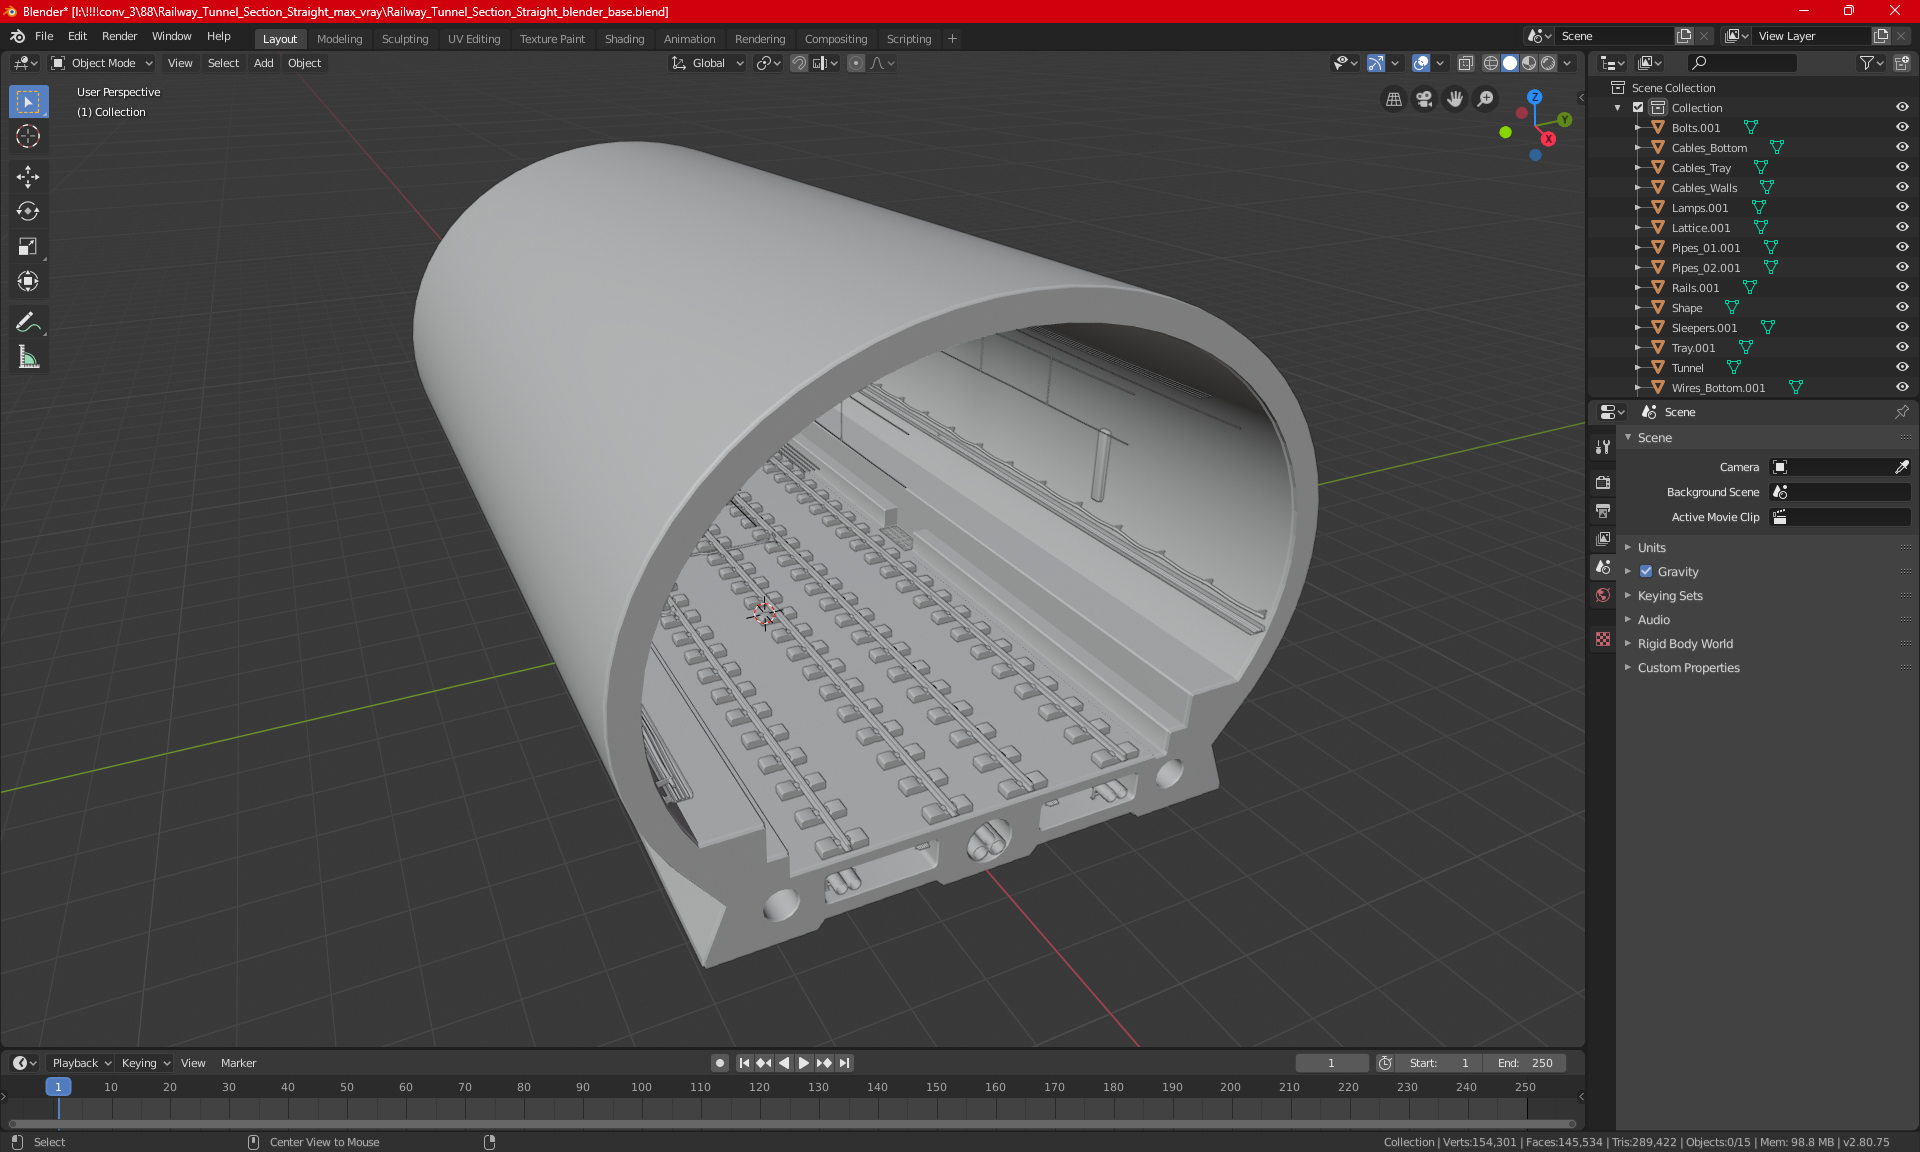Hide Rails.001 with its eye icon
Image resolution: width=1920 pixels, height=1152 pixels.
[x=1902, y=288]
